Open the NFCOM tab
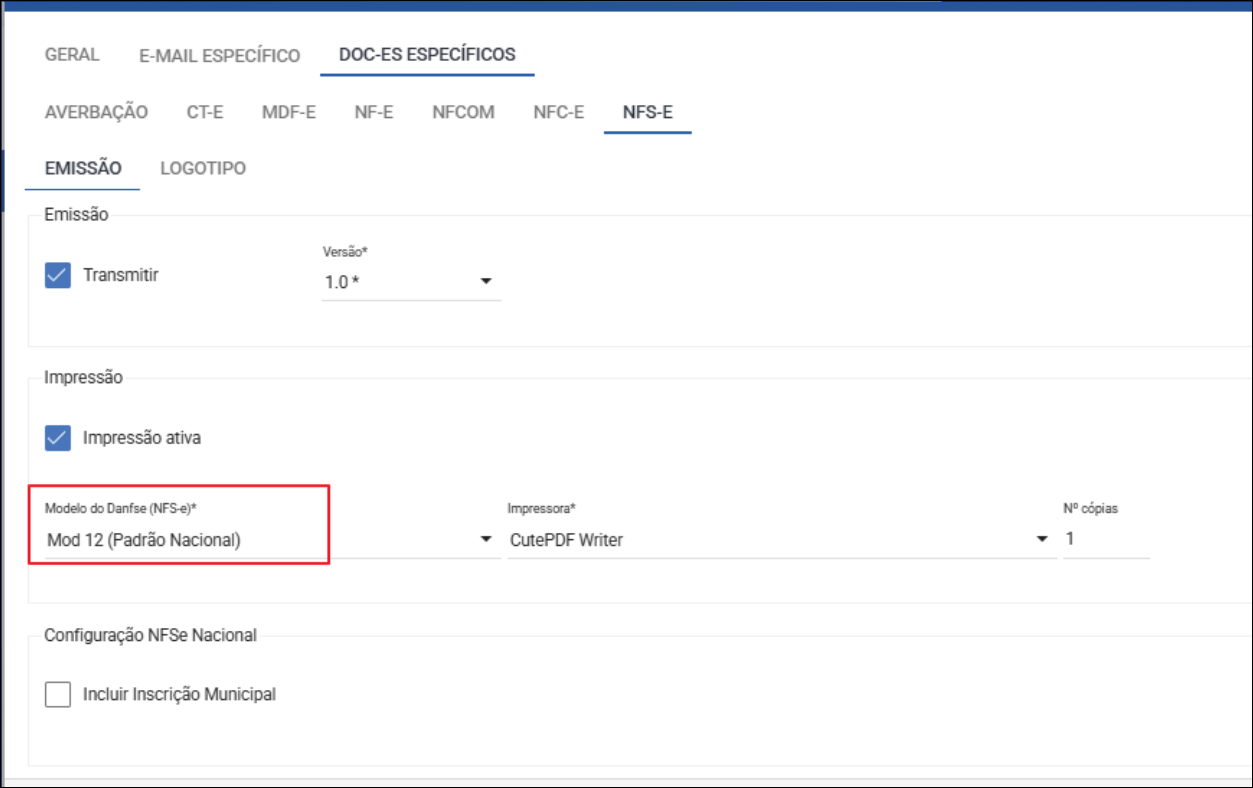The height and width of the screenshot is (788, 1253). tap(463, 112)
